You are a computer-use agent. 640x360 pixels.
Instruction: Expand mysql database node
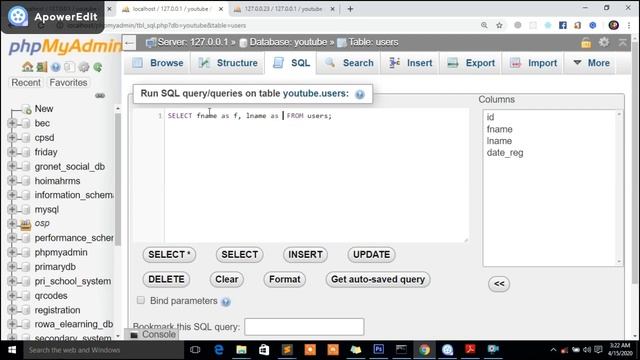click(12, 209)
